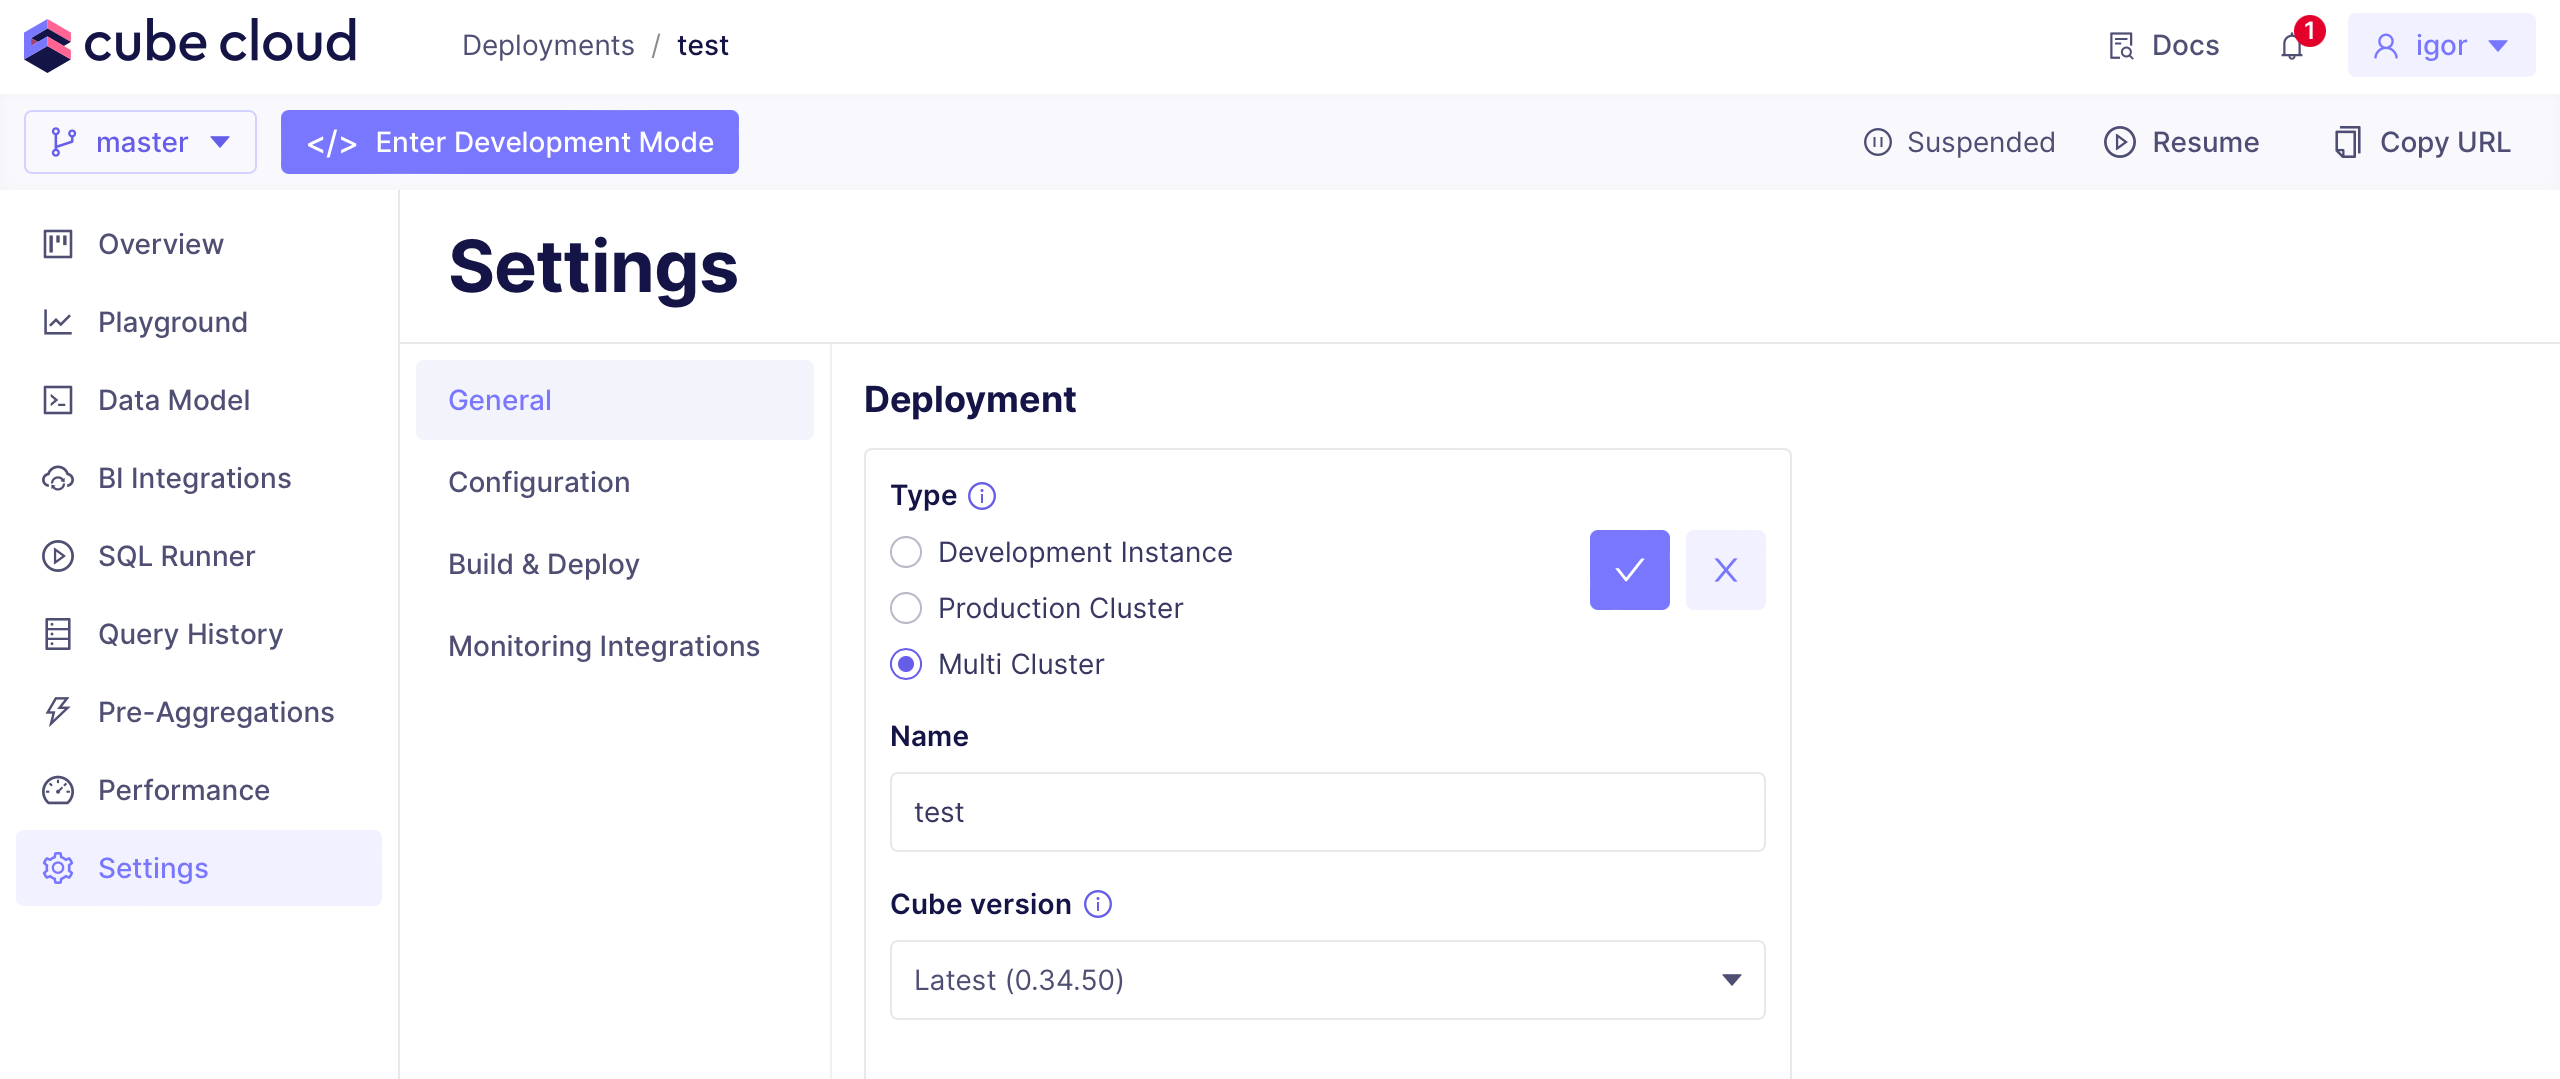Viewport: 2560px width, 1079px height.
Task: Confirm changes with the checkmark button
Action: [1629, 570]
